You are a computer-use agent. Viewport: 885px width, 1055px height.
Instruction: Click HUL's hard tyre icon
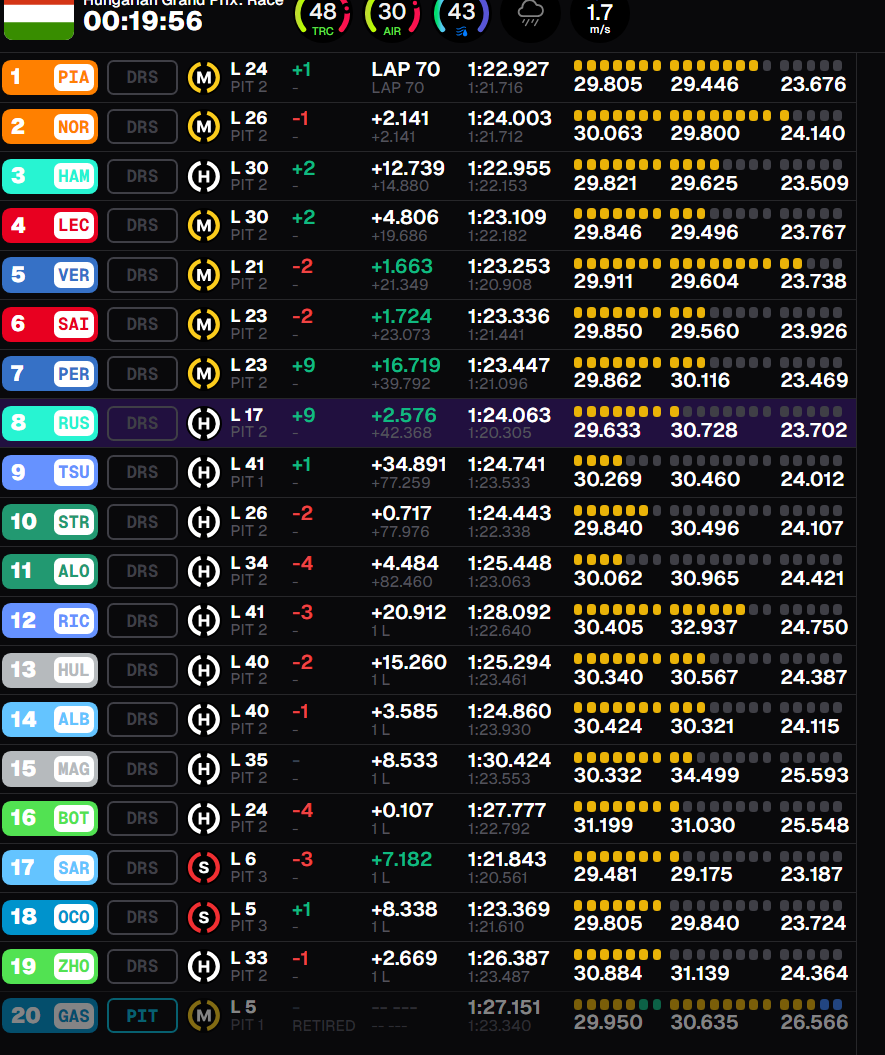point(204,670)
